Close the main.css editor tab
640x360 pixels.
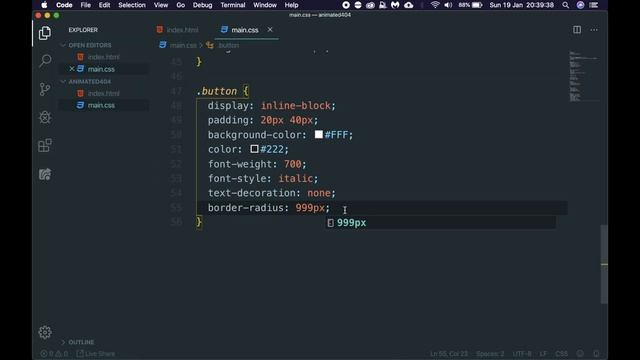pos(270,30)
